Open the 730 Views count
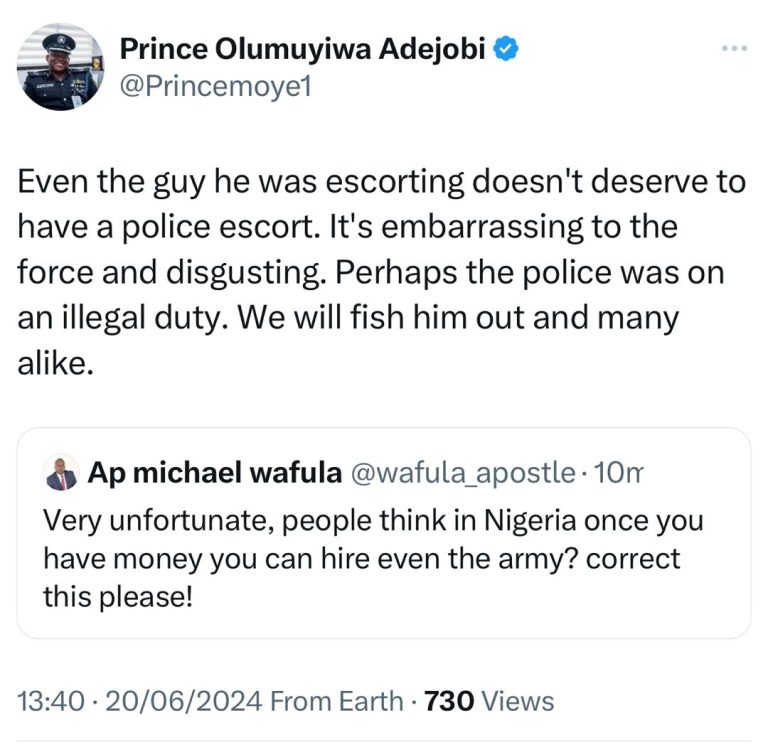Viewport: 768px width, 750px height. 489,701
